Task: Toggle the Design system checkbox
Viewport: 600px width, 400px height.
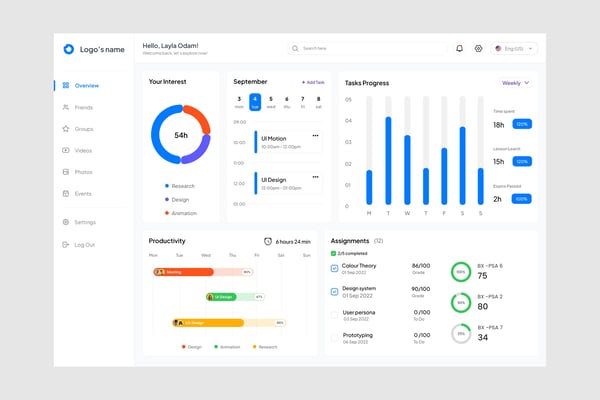Action: tap(334, 292)
